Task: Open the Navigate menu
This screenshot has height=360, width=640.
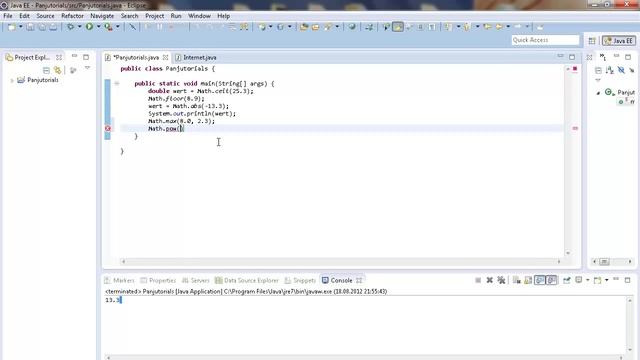Action: coord(102,16)
